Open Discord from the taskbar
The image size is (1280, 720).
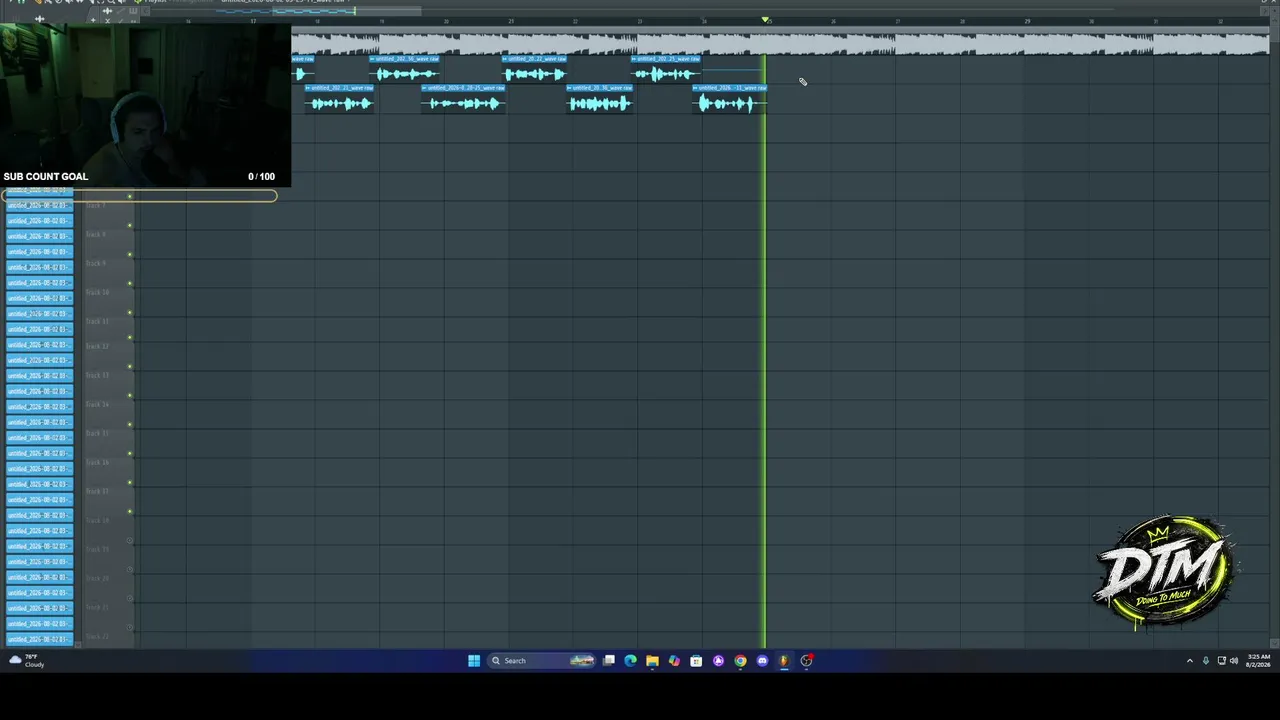pos(762,660)
